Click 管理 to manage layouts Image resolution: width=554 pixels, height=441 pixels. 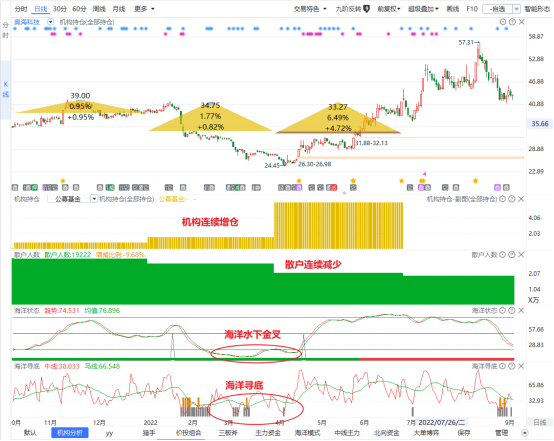pyautogui.click(x=501, y=433)
